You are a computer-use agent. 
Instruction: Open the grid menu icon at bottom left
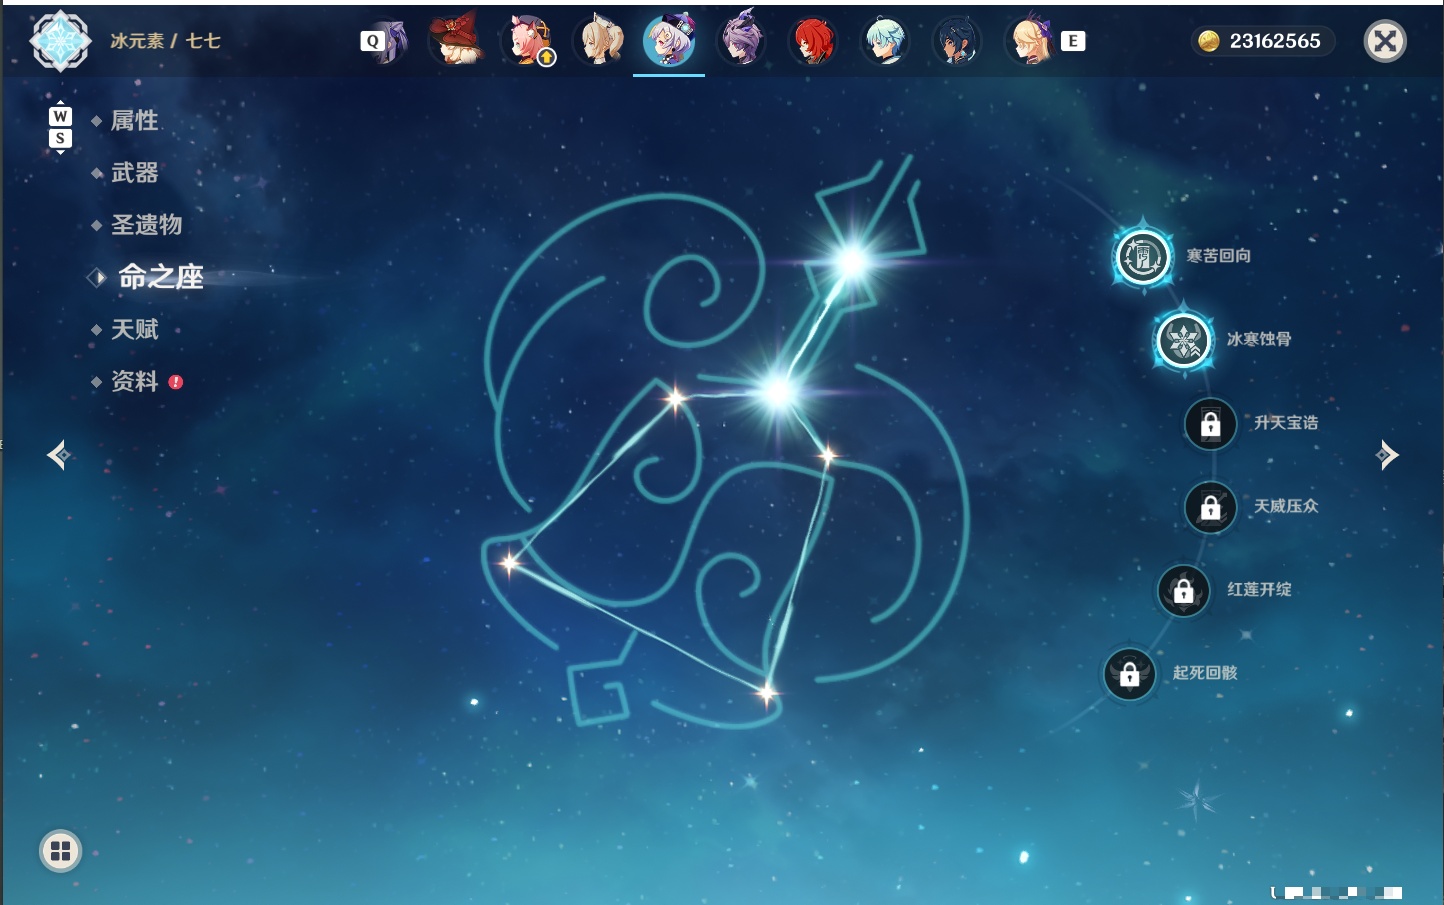tap(60, 851)
